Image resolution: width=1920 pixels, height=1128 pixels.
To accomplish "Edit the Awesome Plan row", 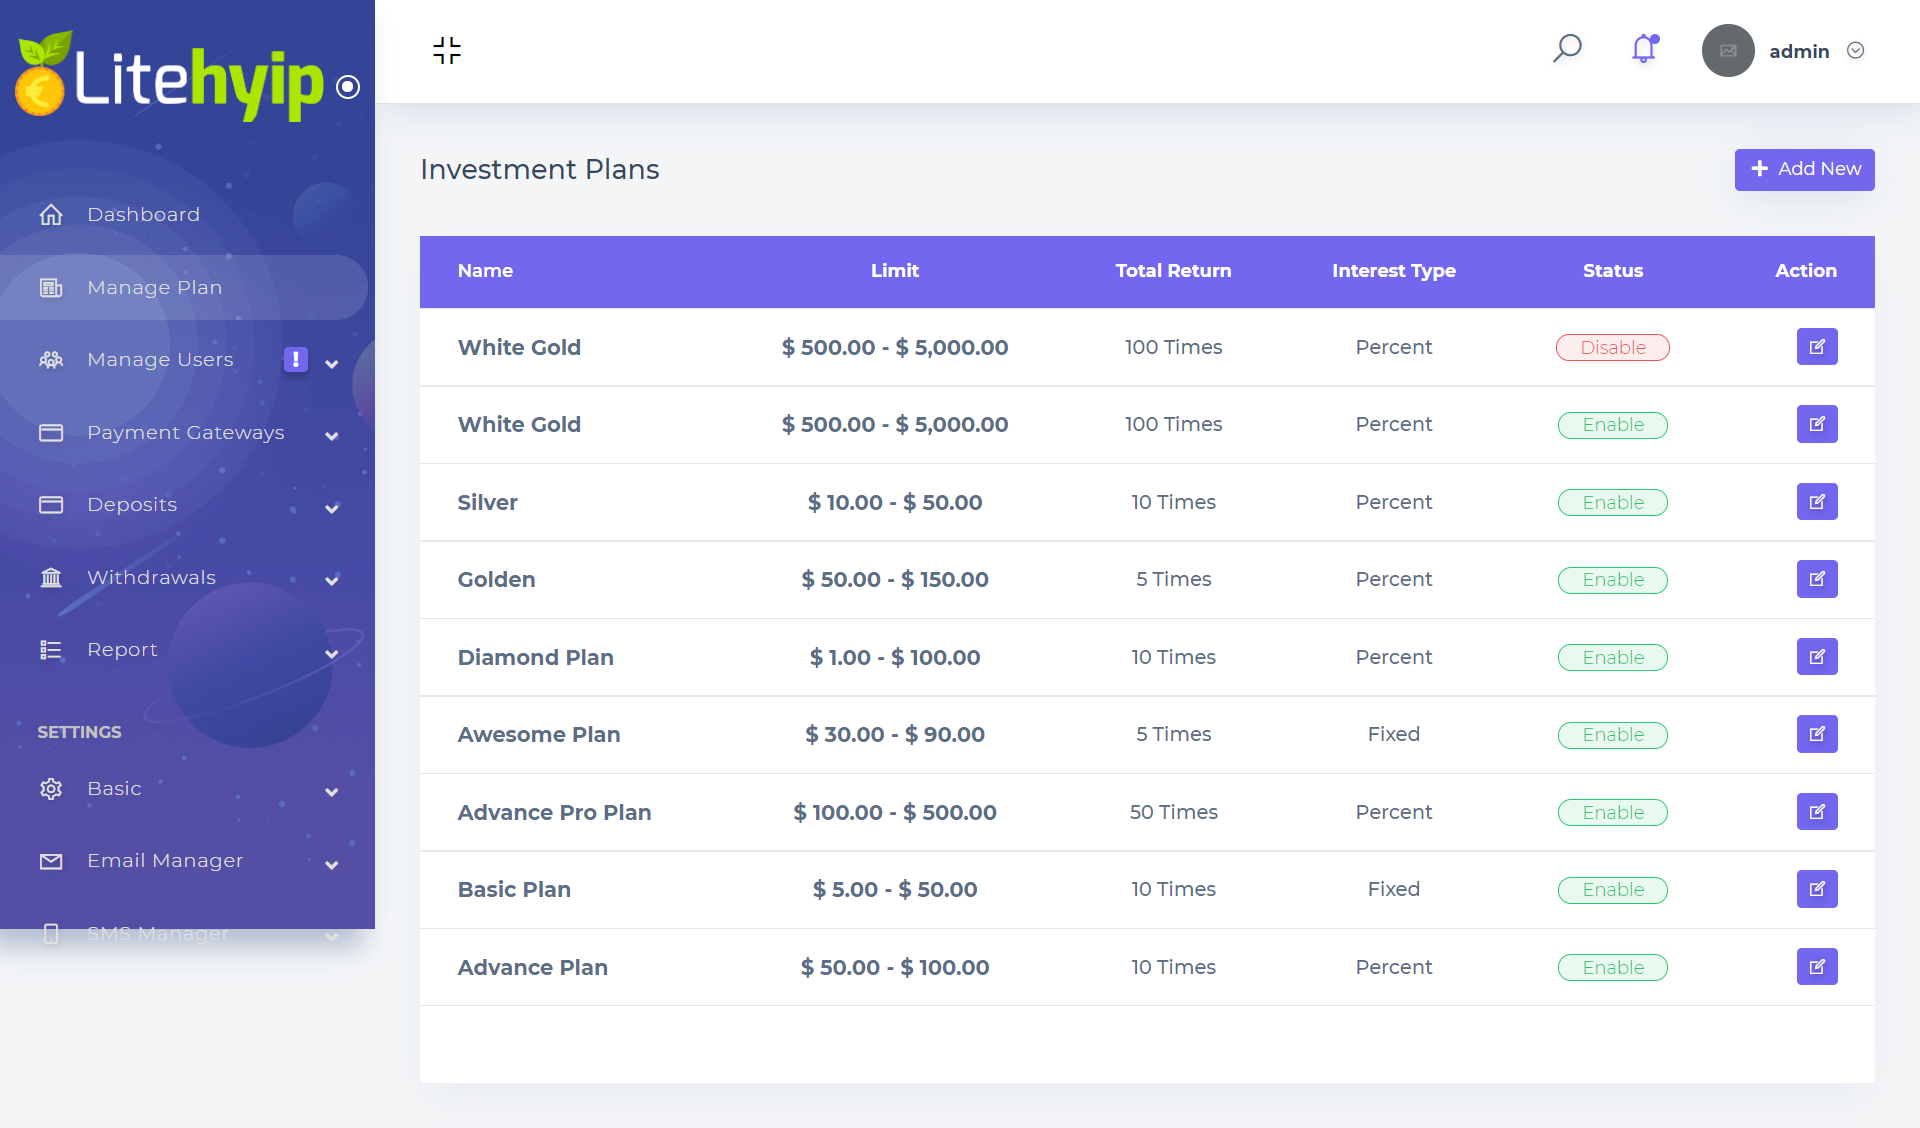I will 1816,734.
